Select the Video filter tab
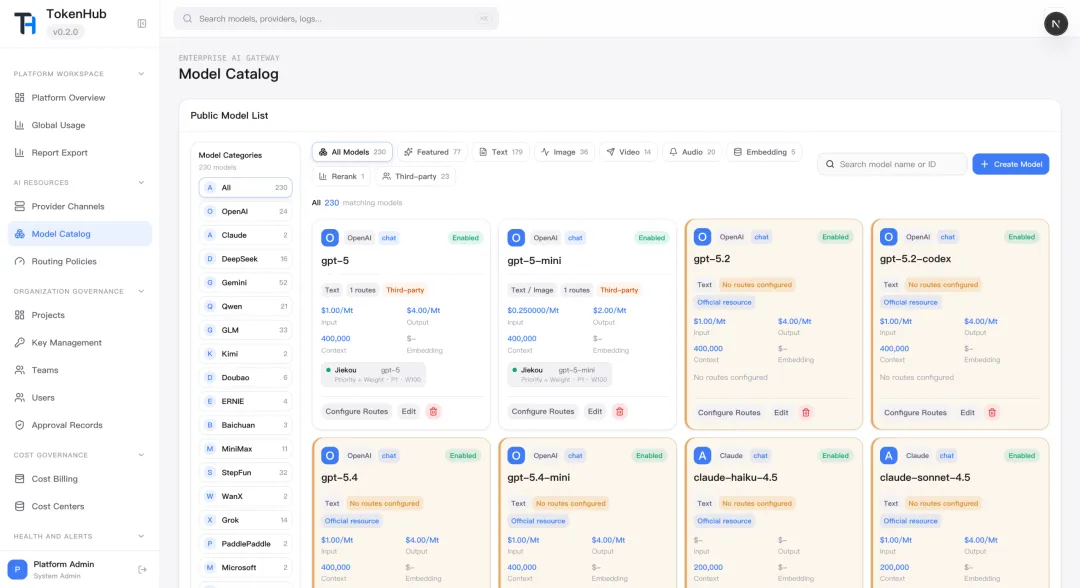 (x=628, y=152)
